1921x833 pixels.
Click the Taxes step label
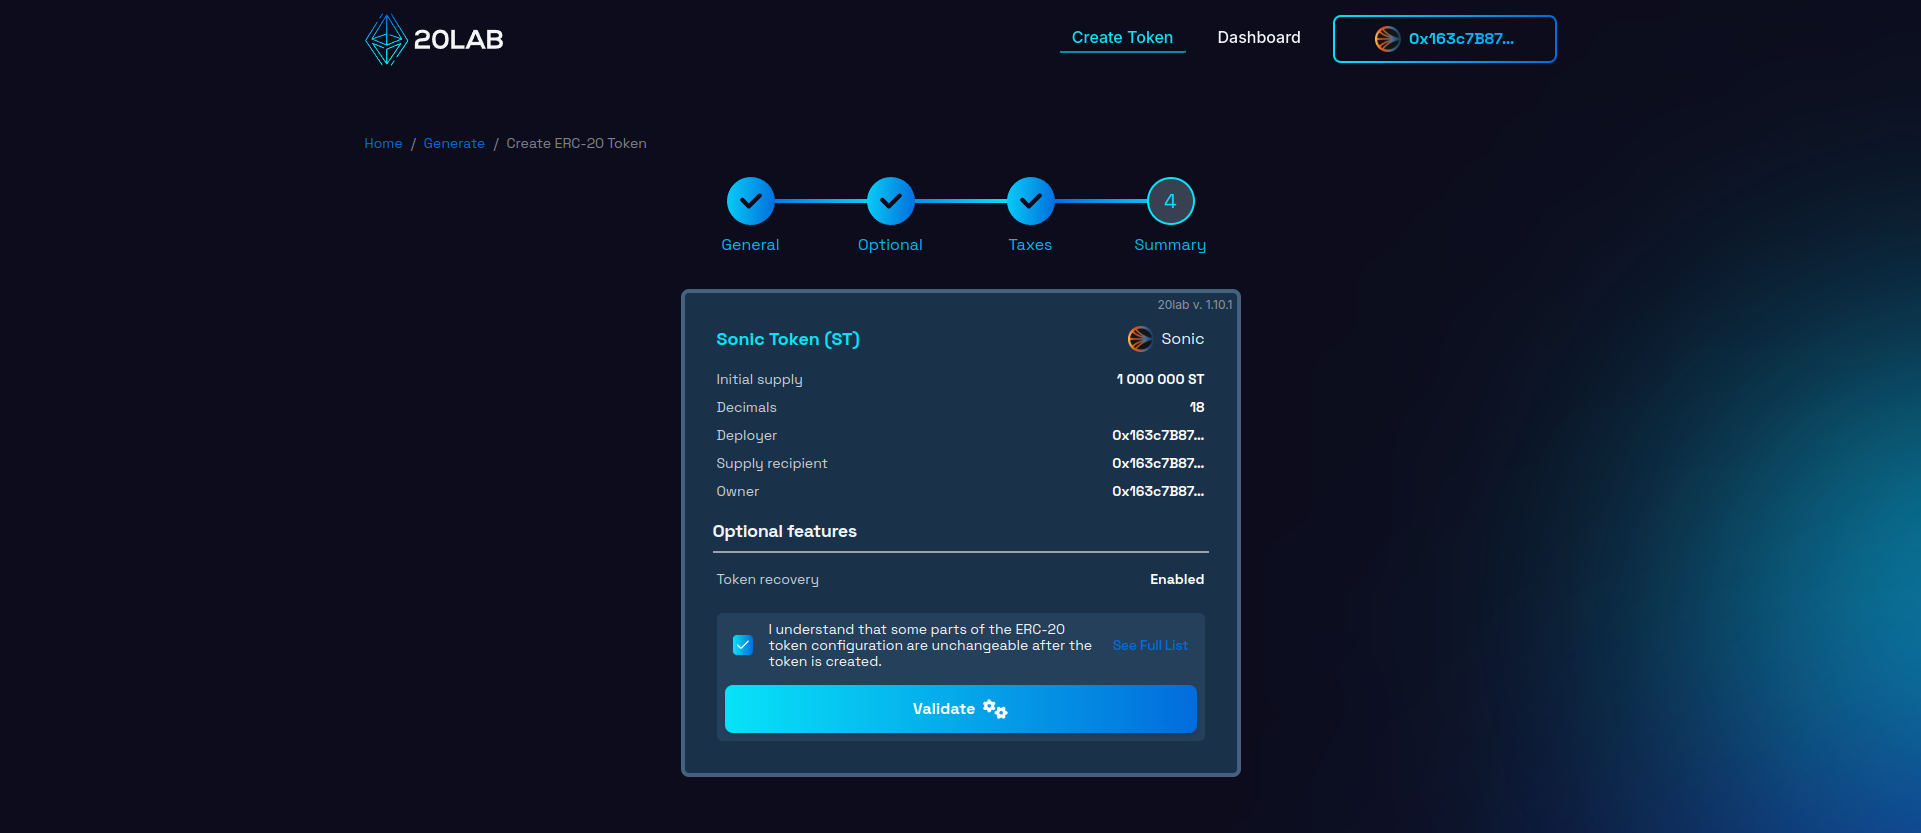pos(1030,245)
